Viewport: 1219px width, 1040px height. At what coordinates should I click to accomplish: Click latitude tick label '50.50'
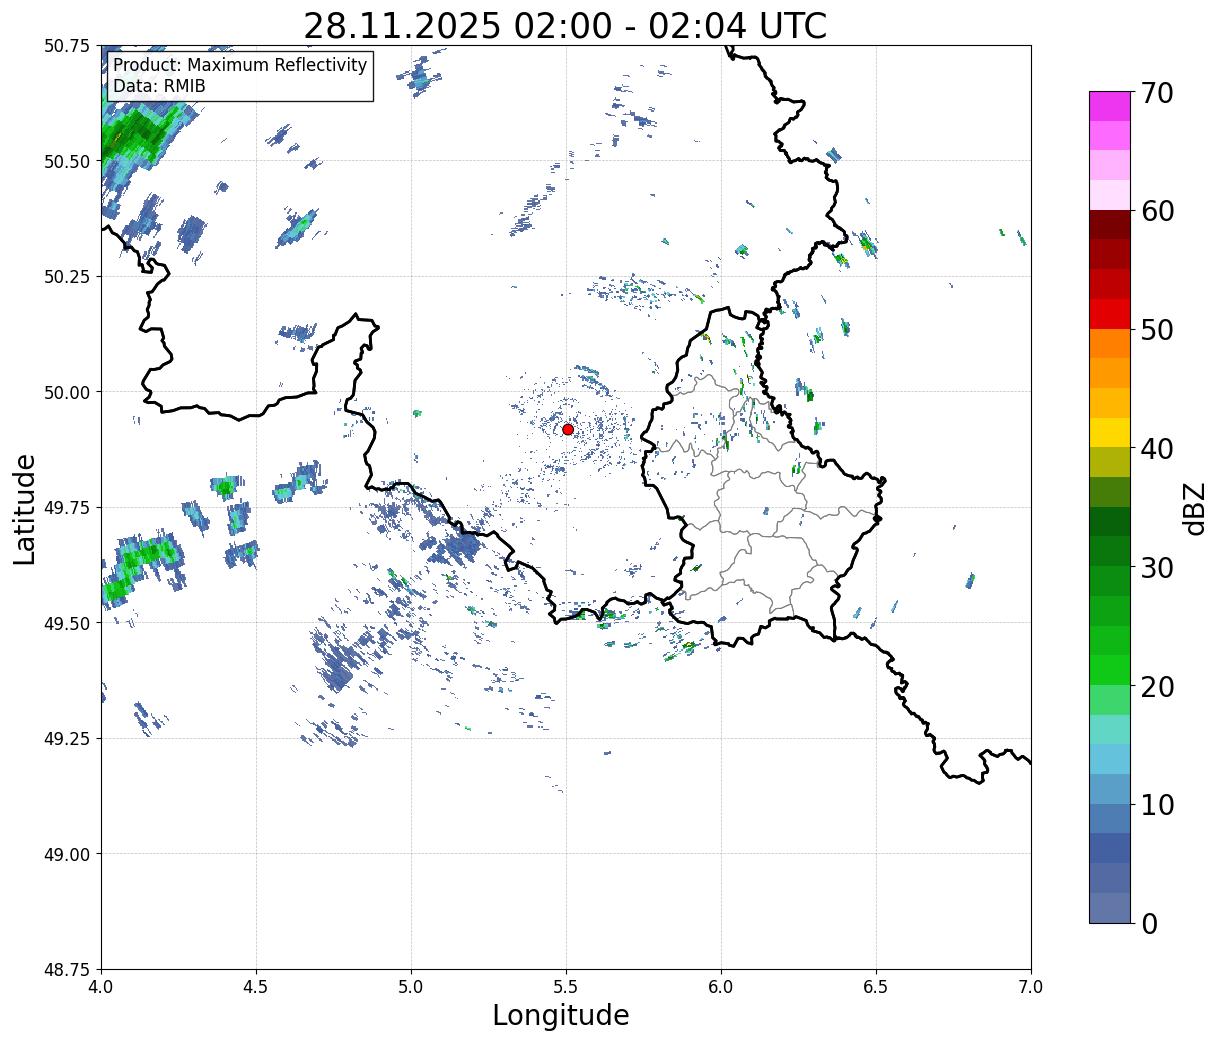tap(67, 161)
